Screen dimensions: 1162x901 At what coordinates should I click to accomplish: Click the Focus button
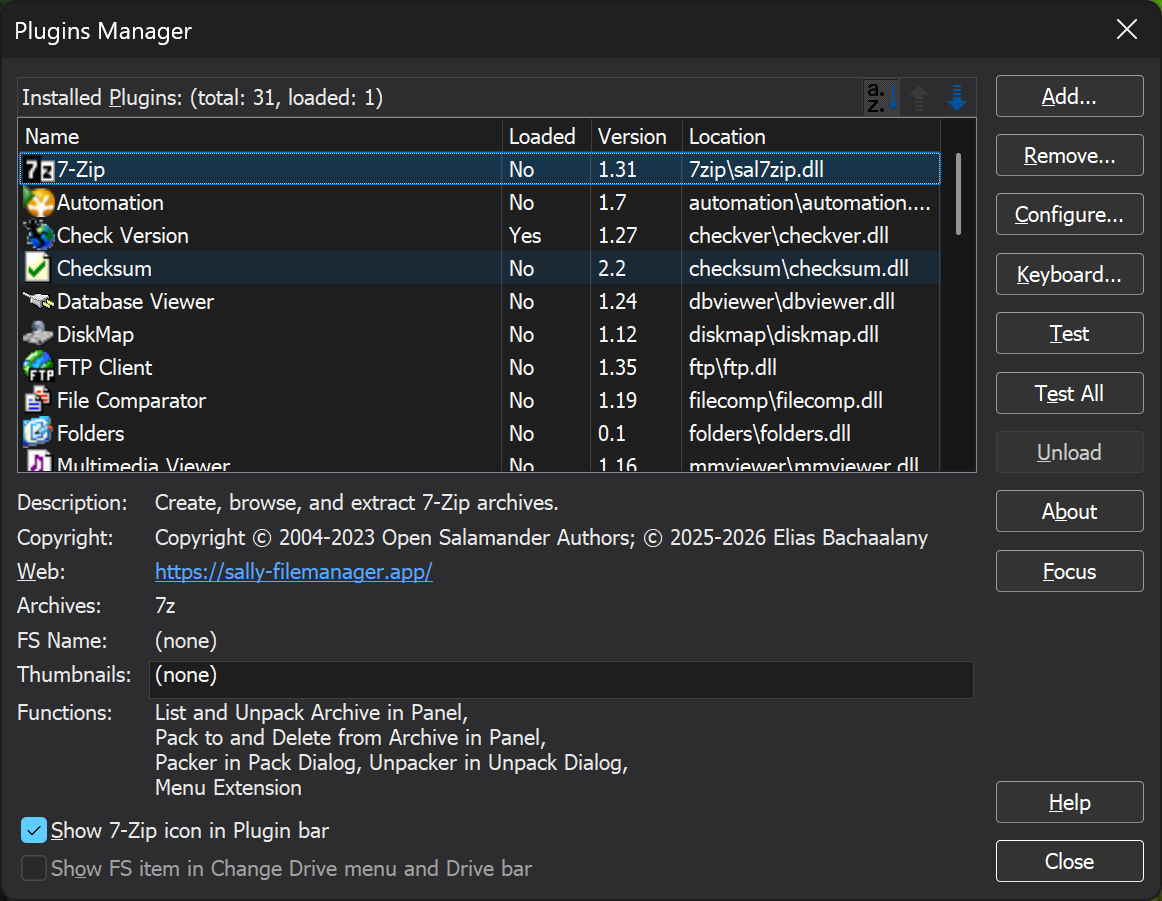[1069, 571]
